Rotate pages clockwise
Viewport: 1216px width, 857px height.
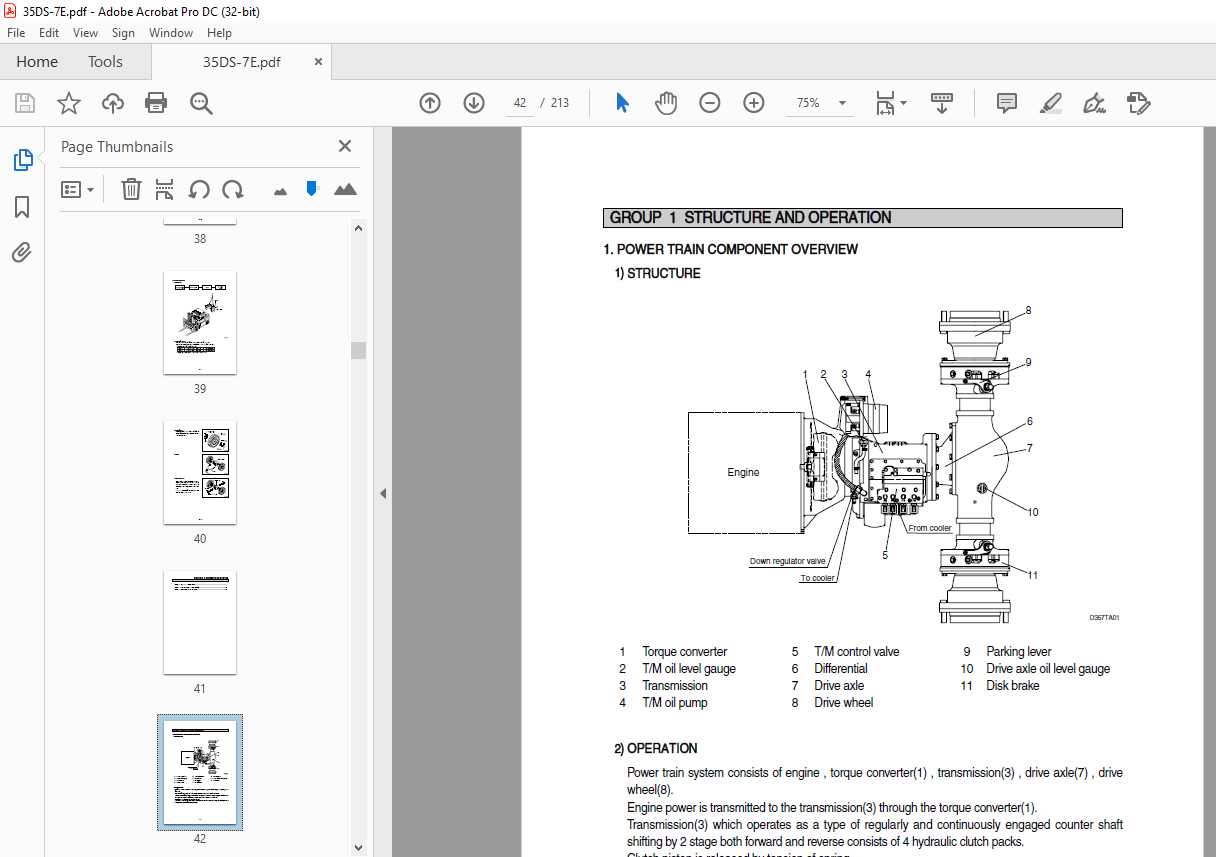point(233,189)
